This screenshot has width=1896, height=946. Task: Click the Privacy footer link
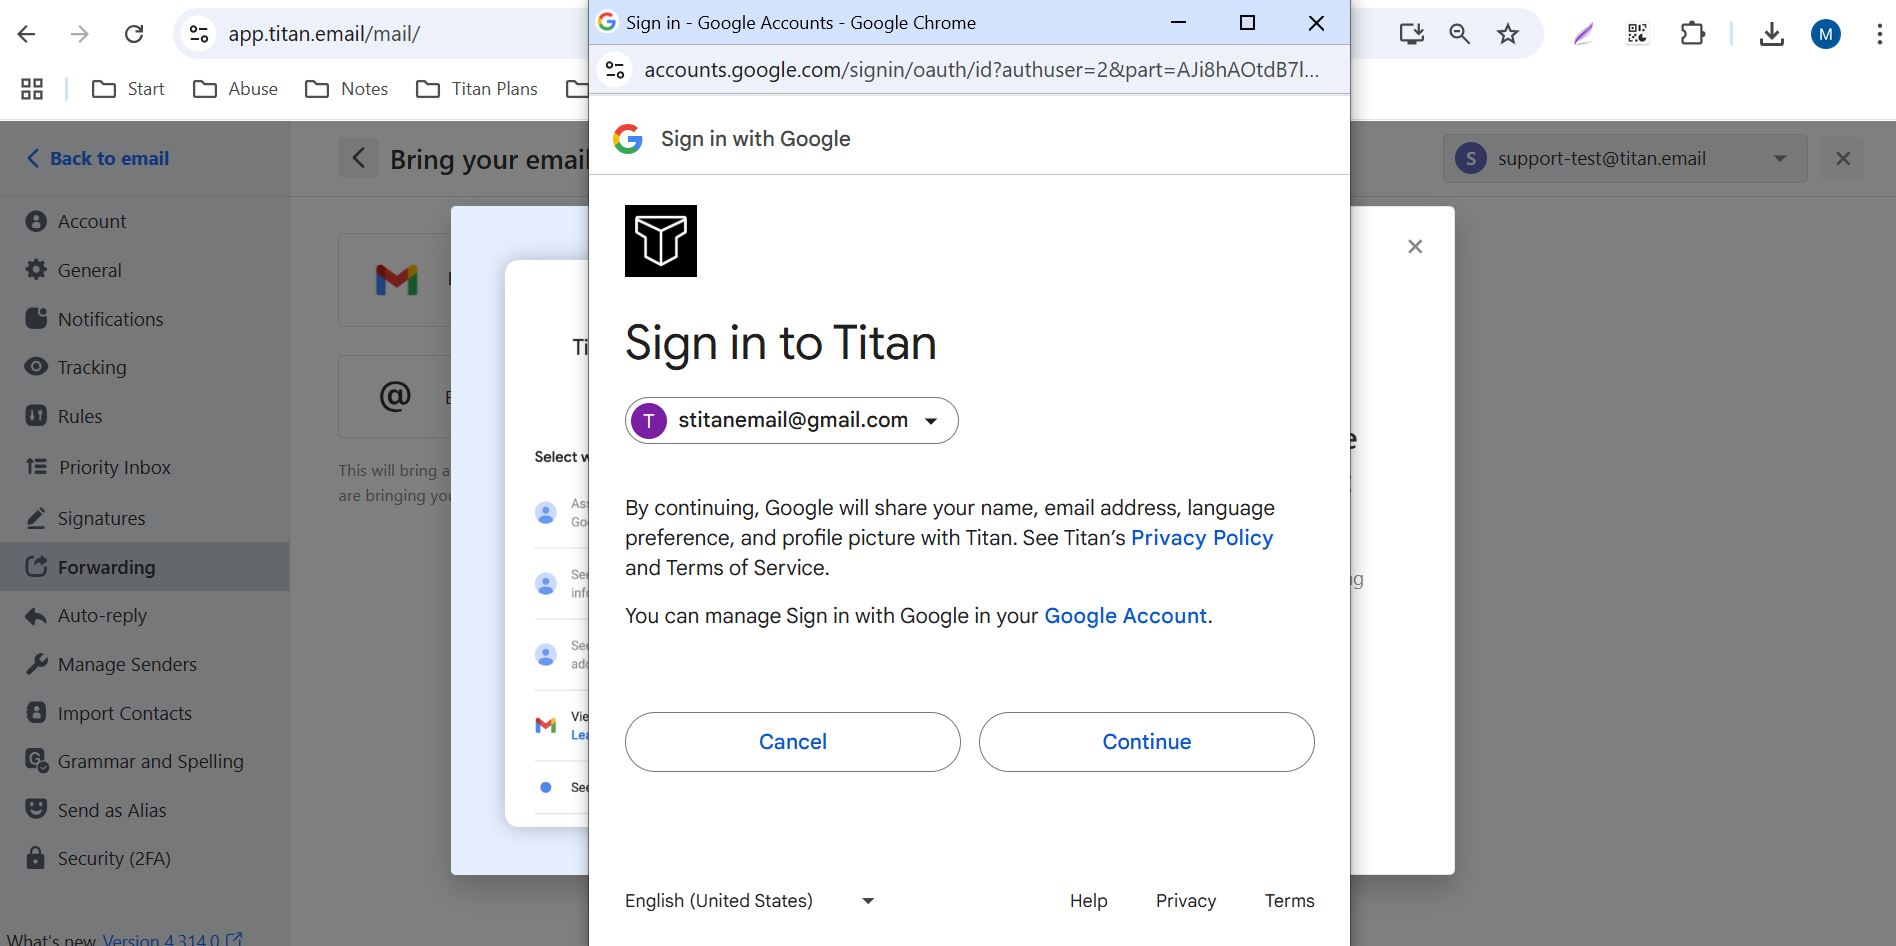[x=1186, y=901]
